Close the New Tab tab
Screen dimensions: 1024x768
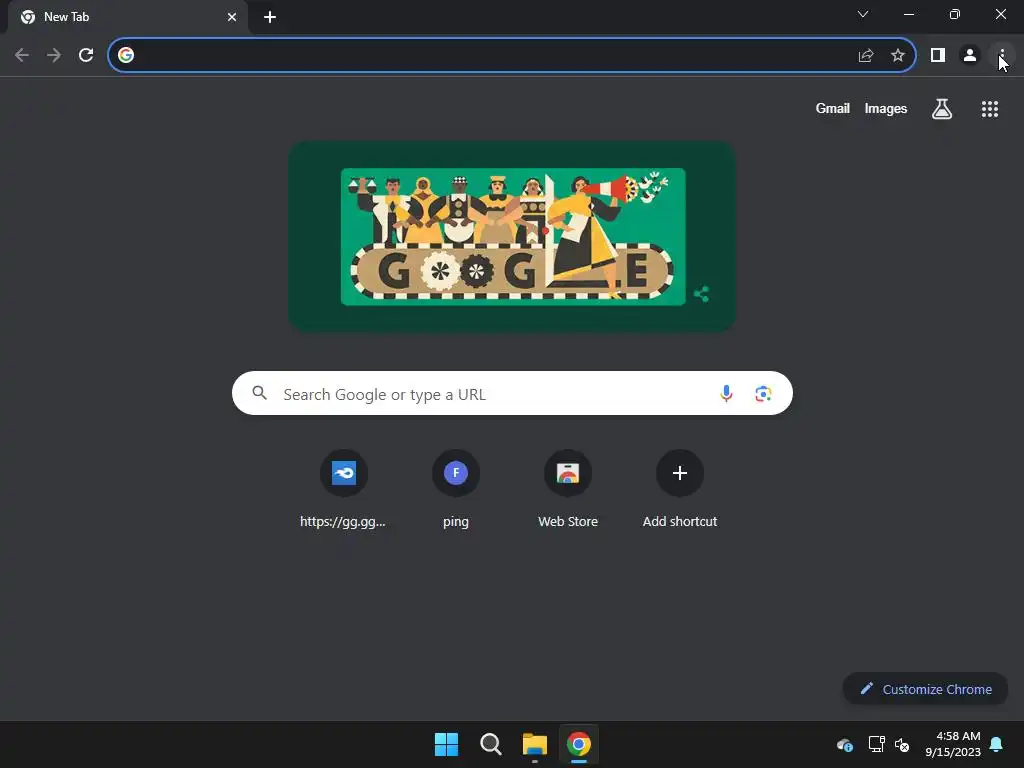tap(232, 17)
